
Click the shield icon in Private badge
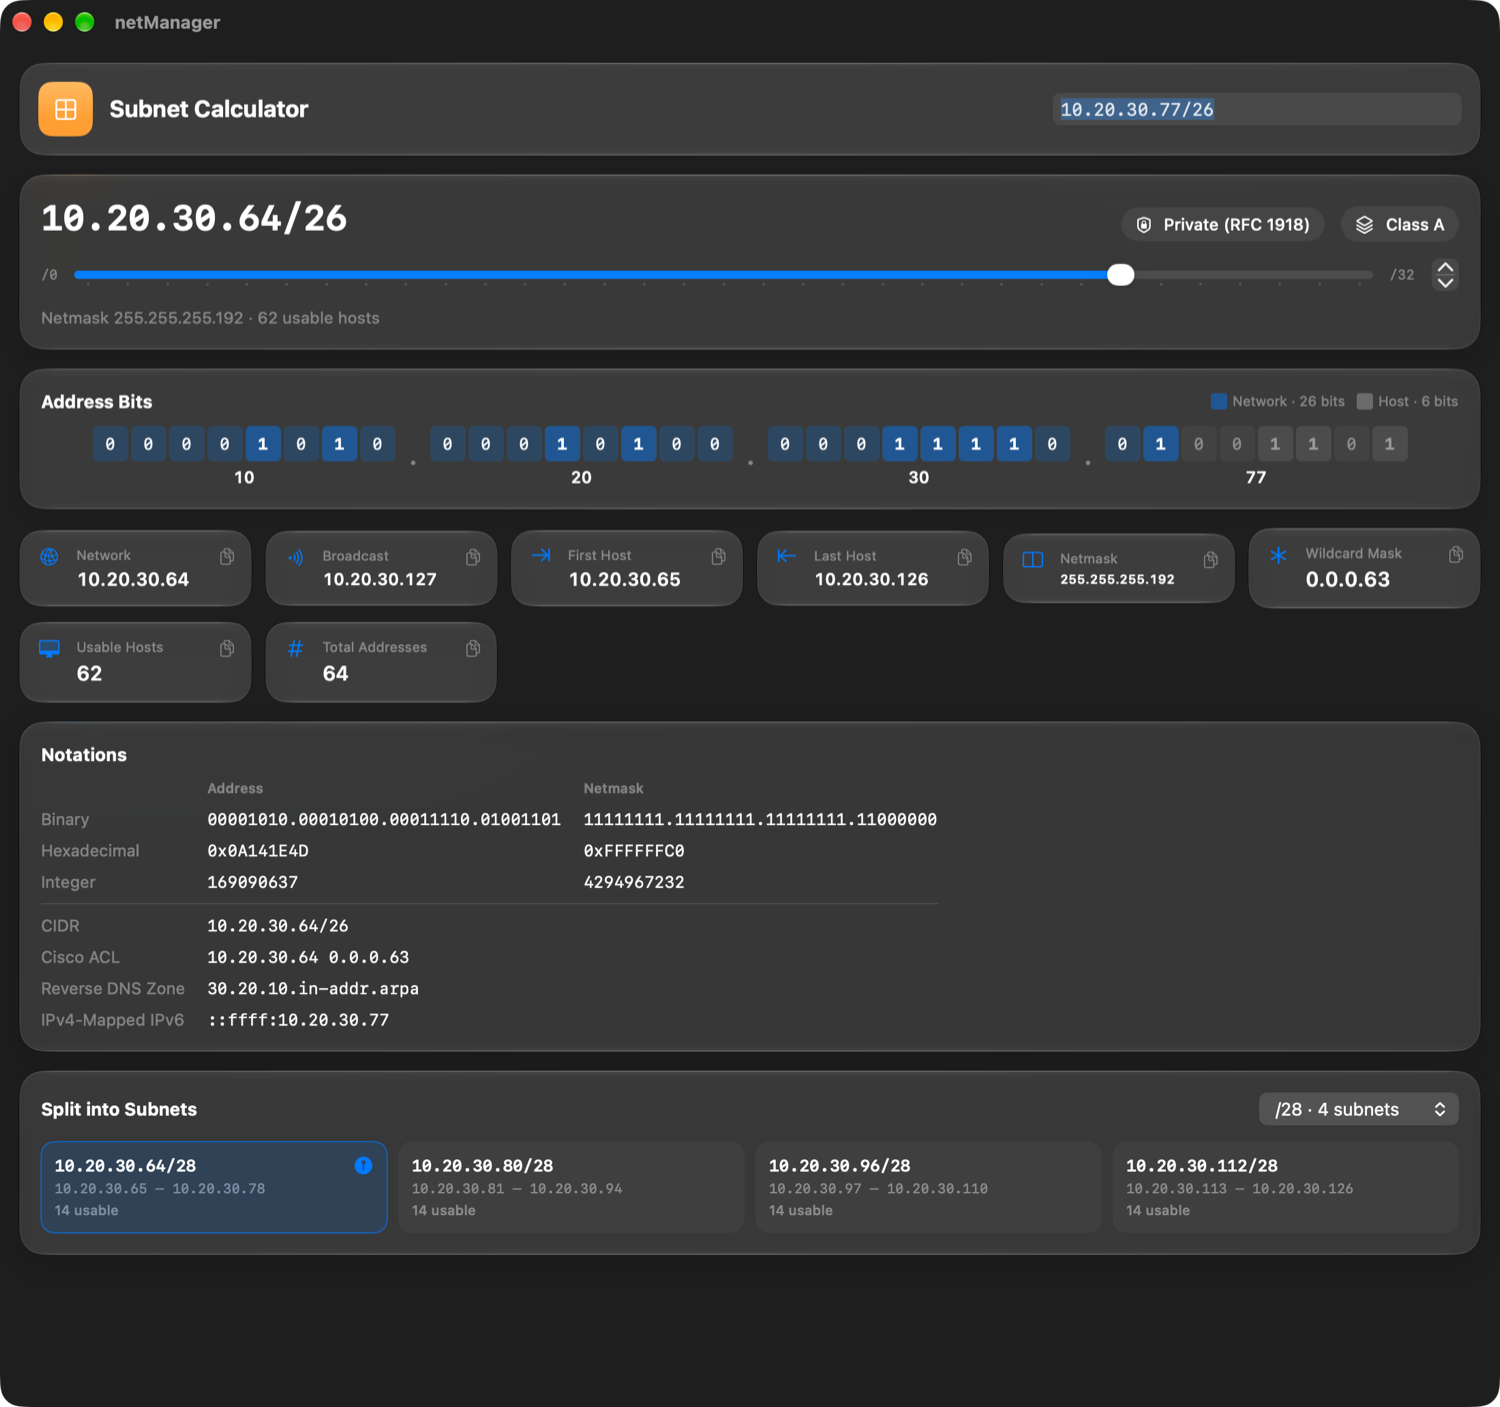pos(1144,225)
